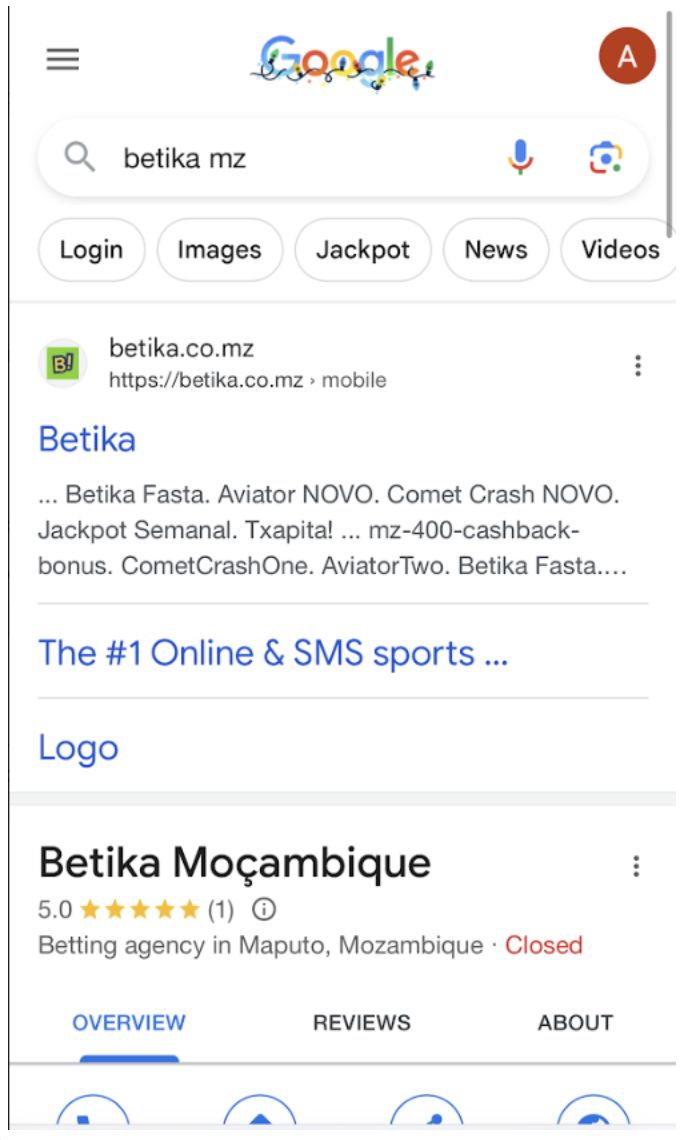Image resolution: width=683 pixels, height=1140 pixels.
Task: Switch to the About tab
Action: tap(575, 1022)
